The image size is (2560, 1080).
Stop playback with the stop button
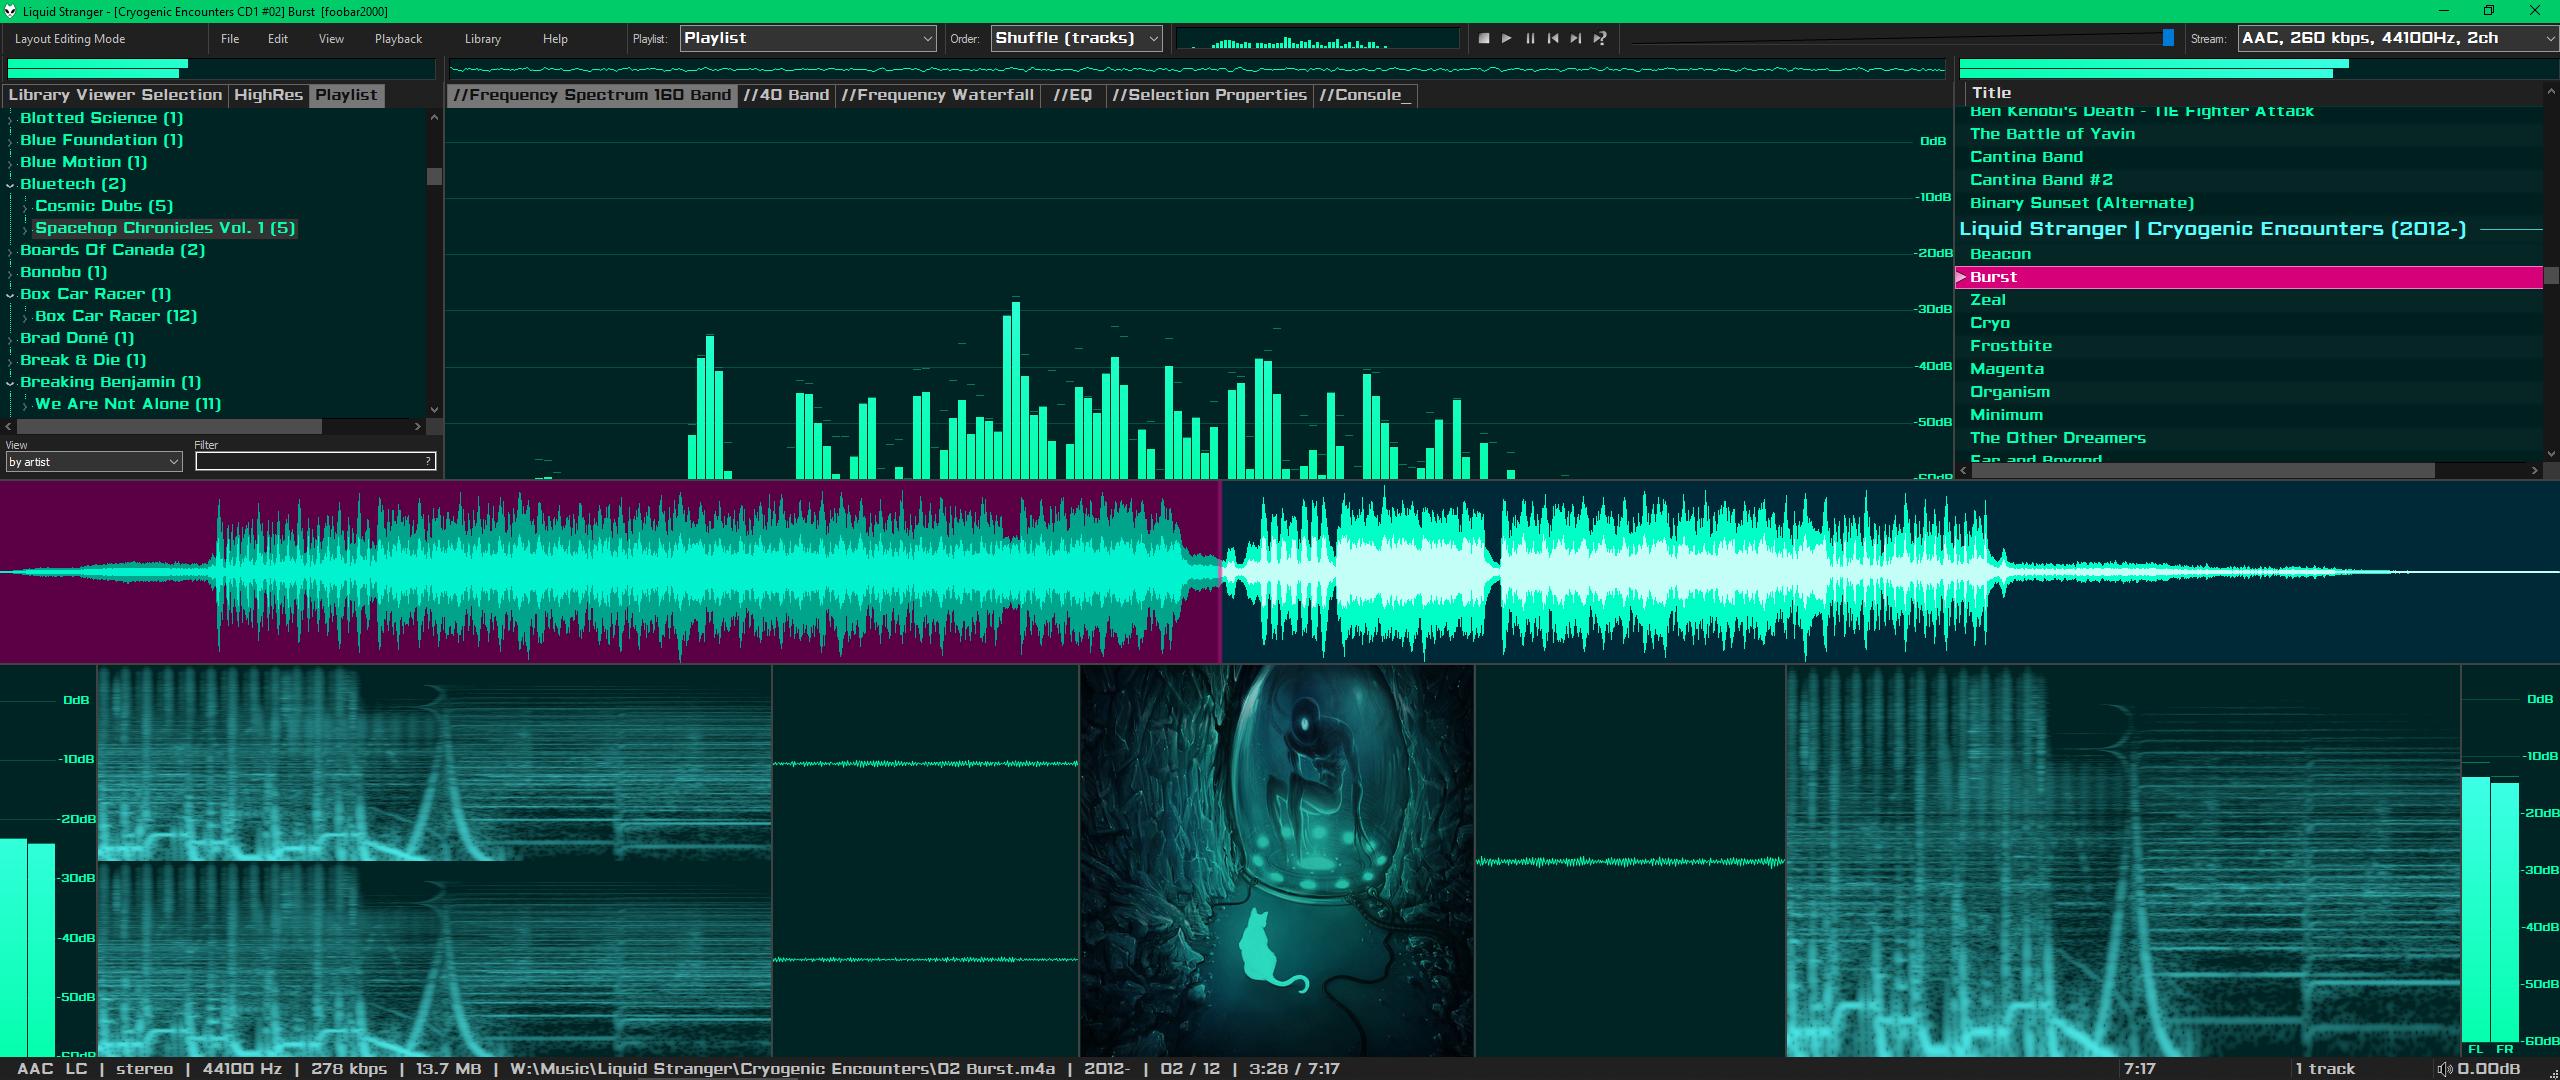click(1484, 38)
